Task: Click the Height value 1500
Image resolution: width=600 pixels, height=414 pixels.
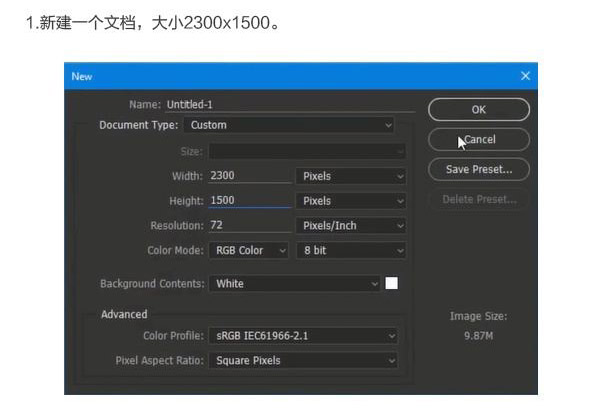Action: [250, 200]
